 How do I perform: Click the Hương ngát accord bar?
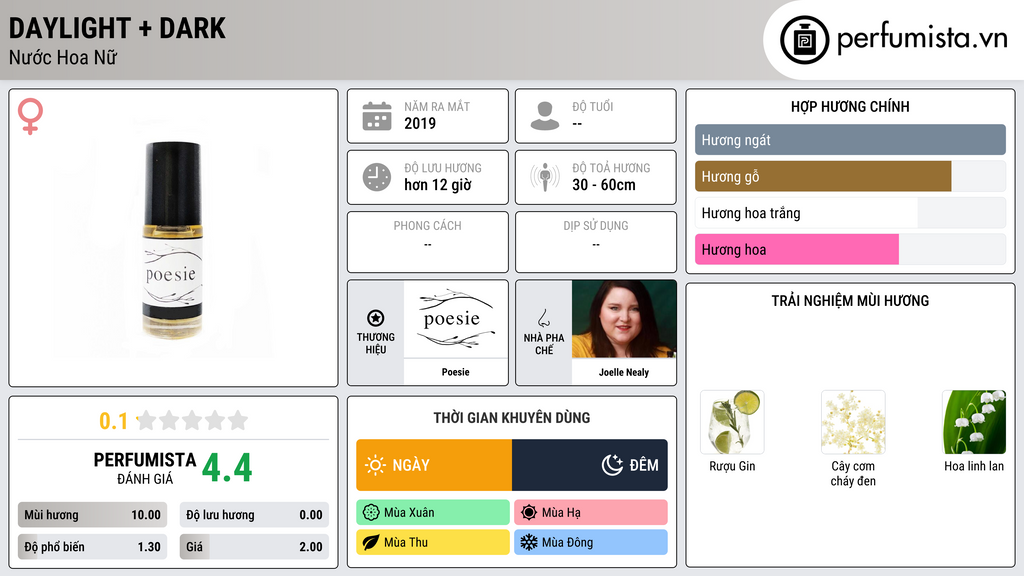pos(850,140)
